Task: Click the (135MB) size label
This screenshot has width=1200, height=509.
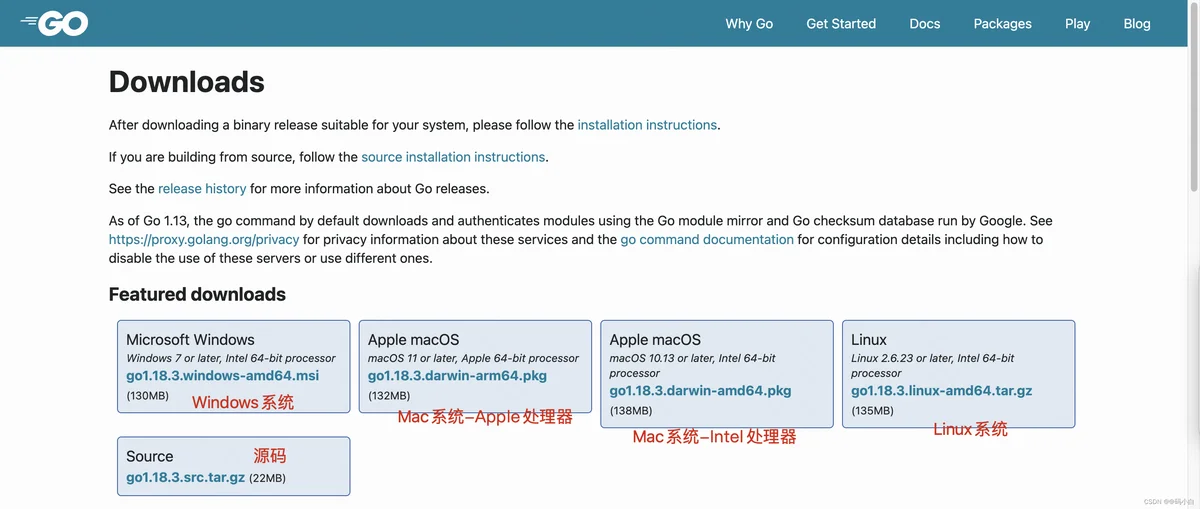Action: [873, 411]
